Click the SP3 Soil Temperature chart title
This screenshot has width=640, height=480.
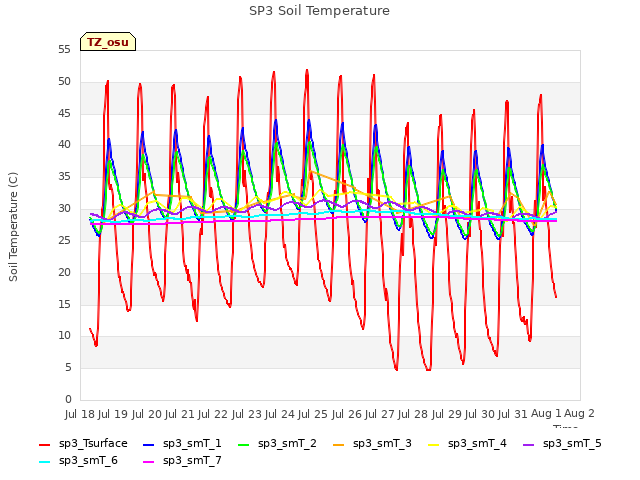coord(319,11)
